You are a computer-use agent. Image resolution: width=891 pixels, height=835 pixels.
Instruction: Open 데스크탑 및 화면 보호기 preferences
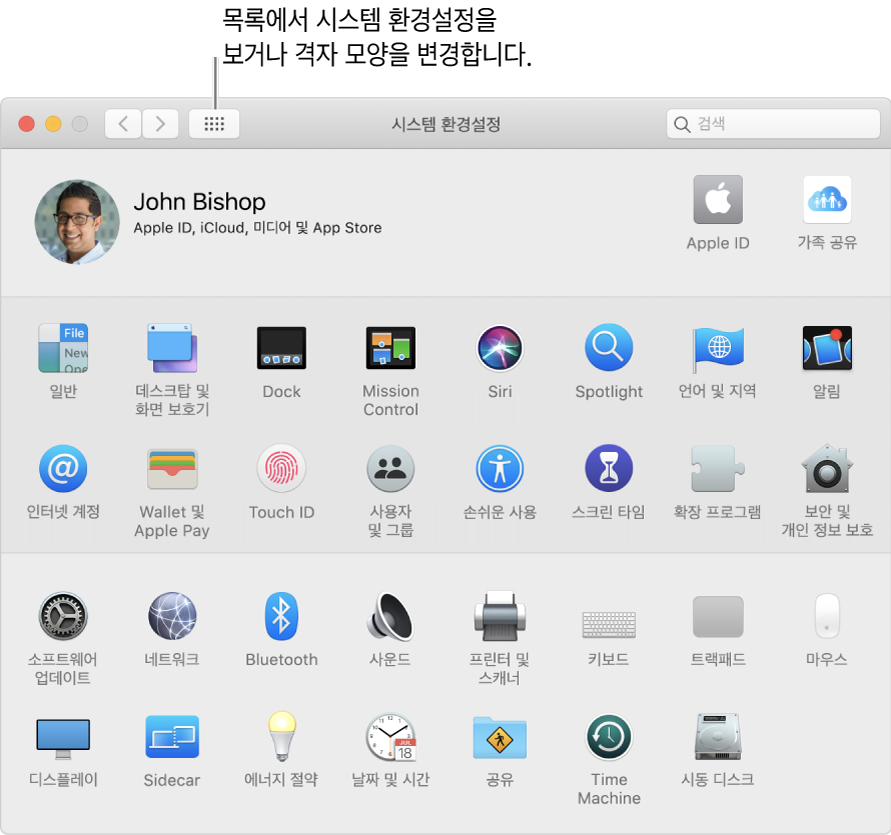(x=172, y=348)
